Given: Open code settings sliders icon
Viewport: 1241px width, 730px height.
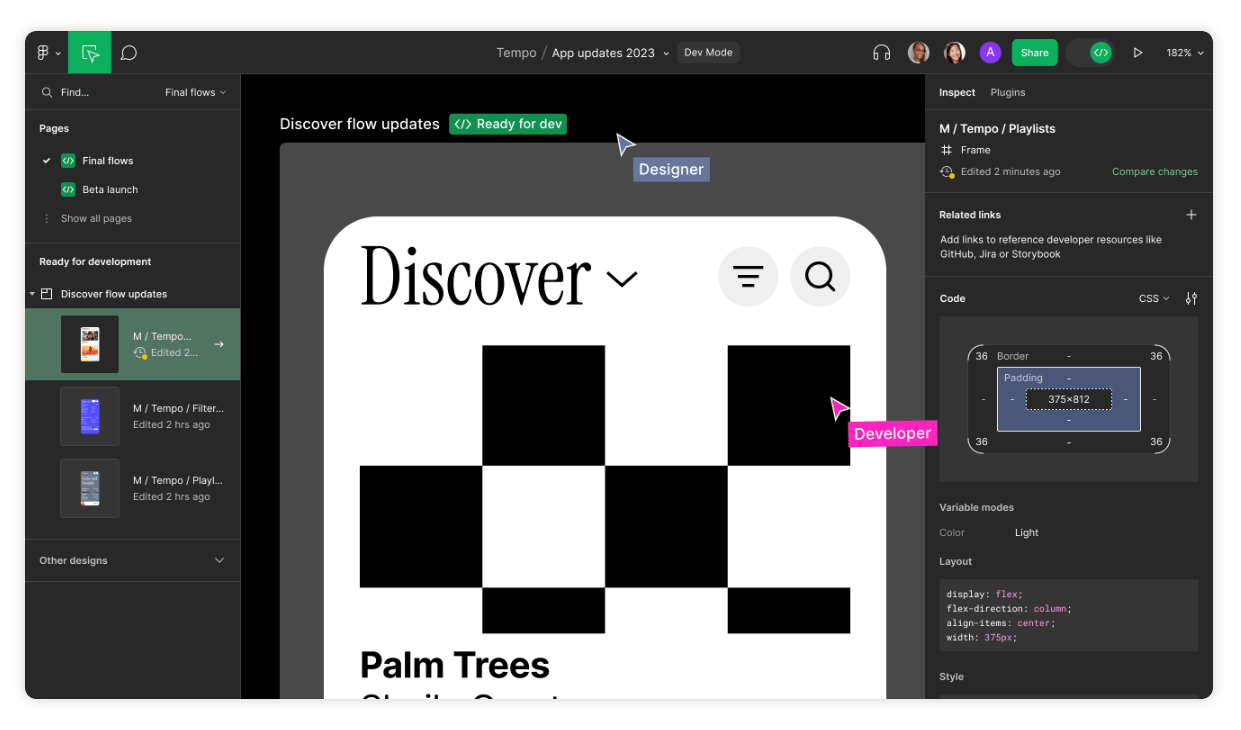Looking at the screenshot, I should [1191, 298].
